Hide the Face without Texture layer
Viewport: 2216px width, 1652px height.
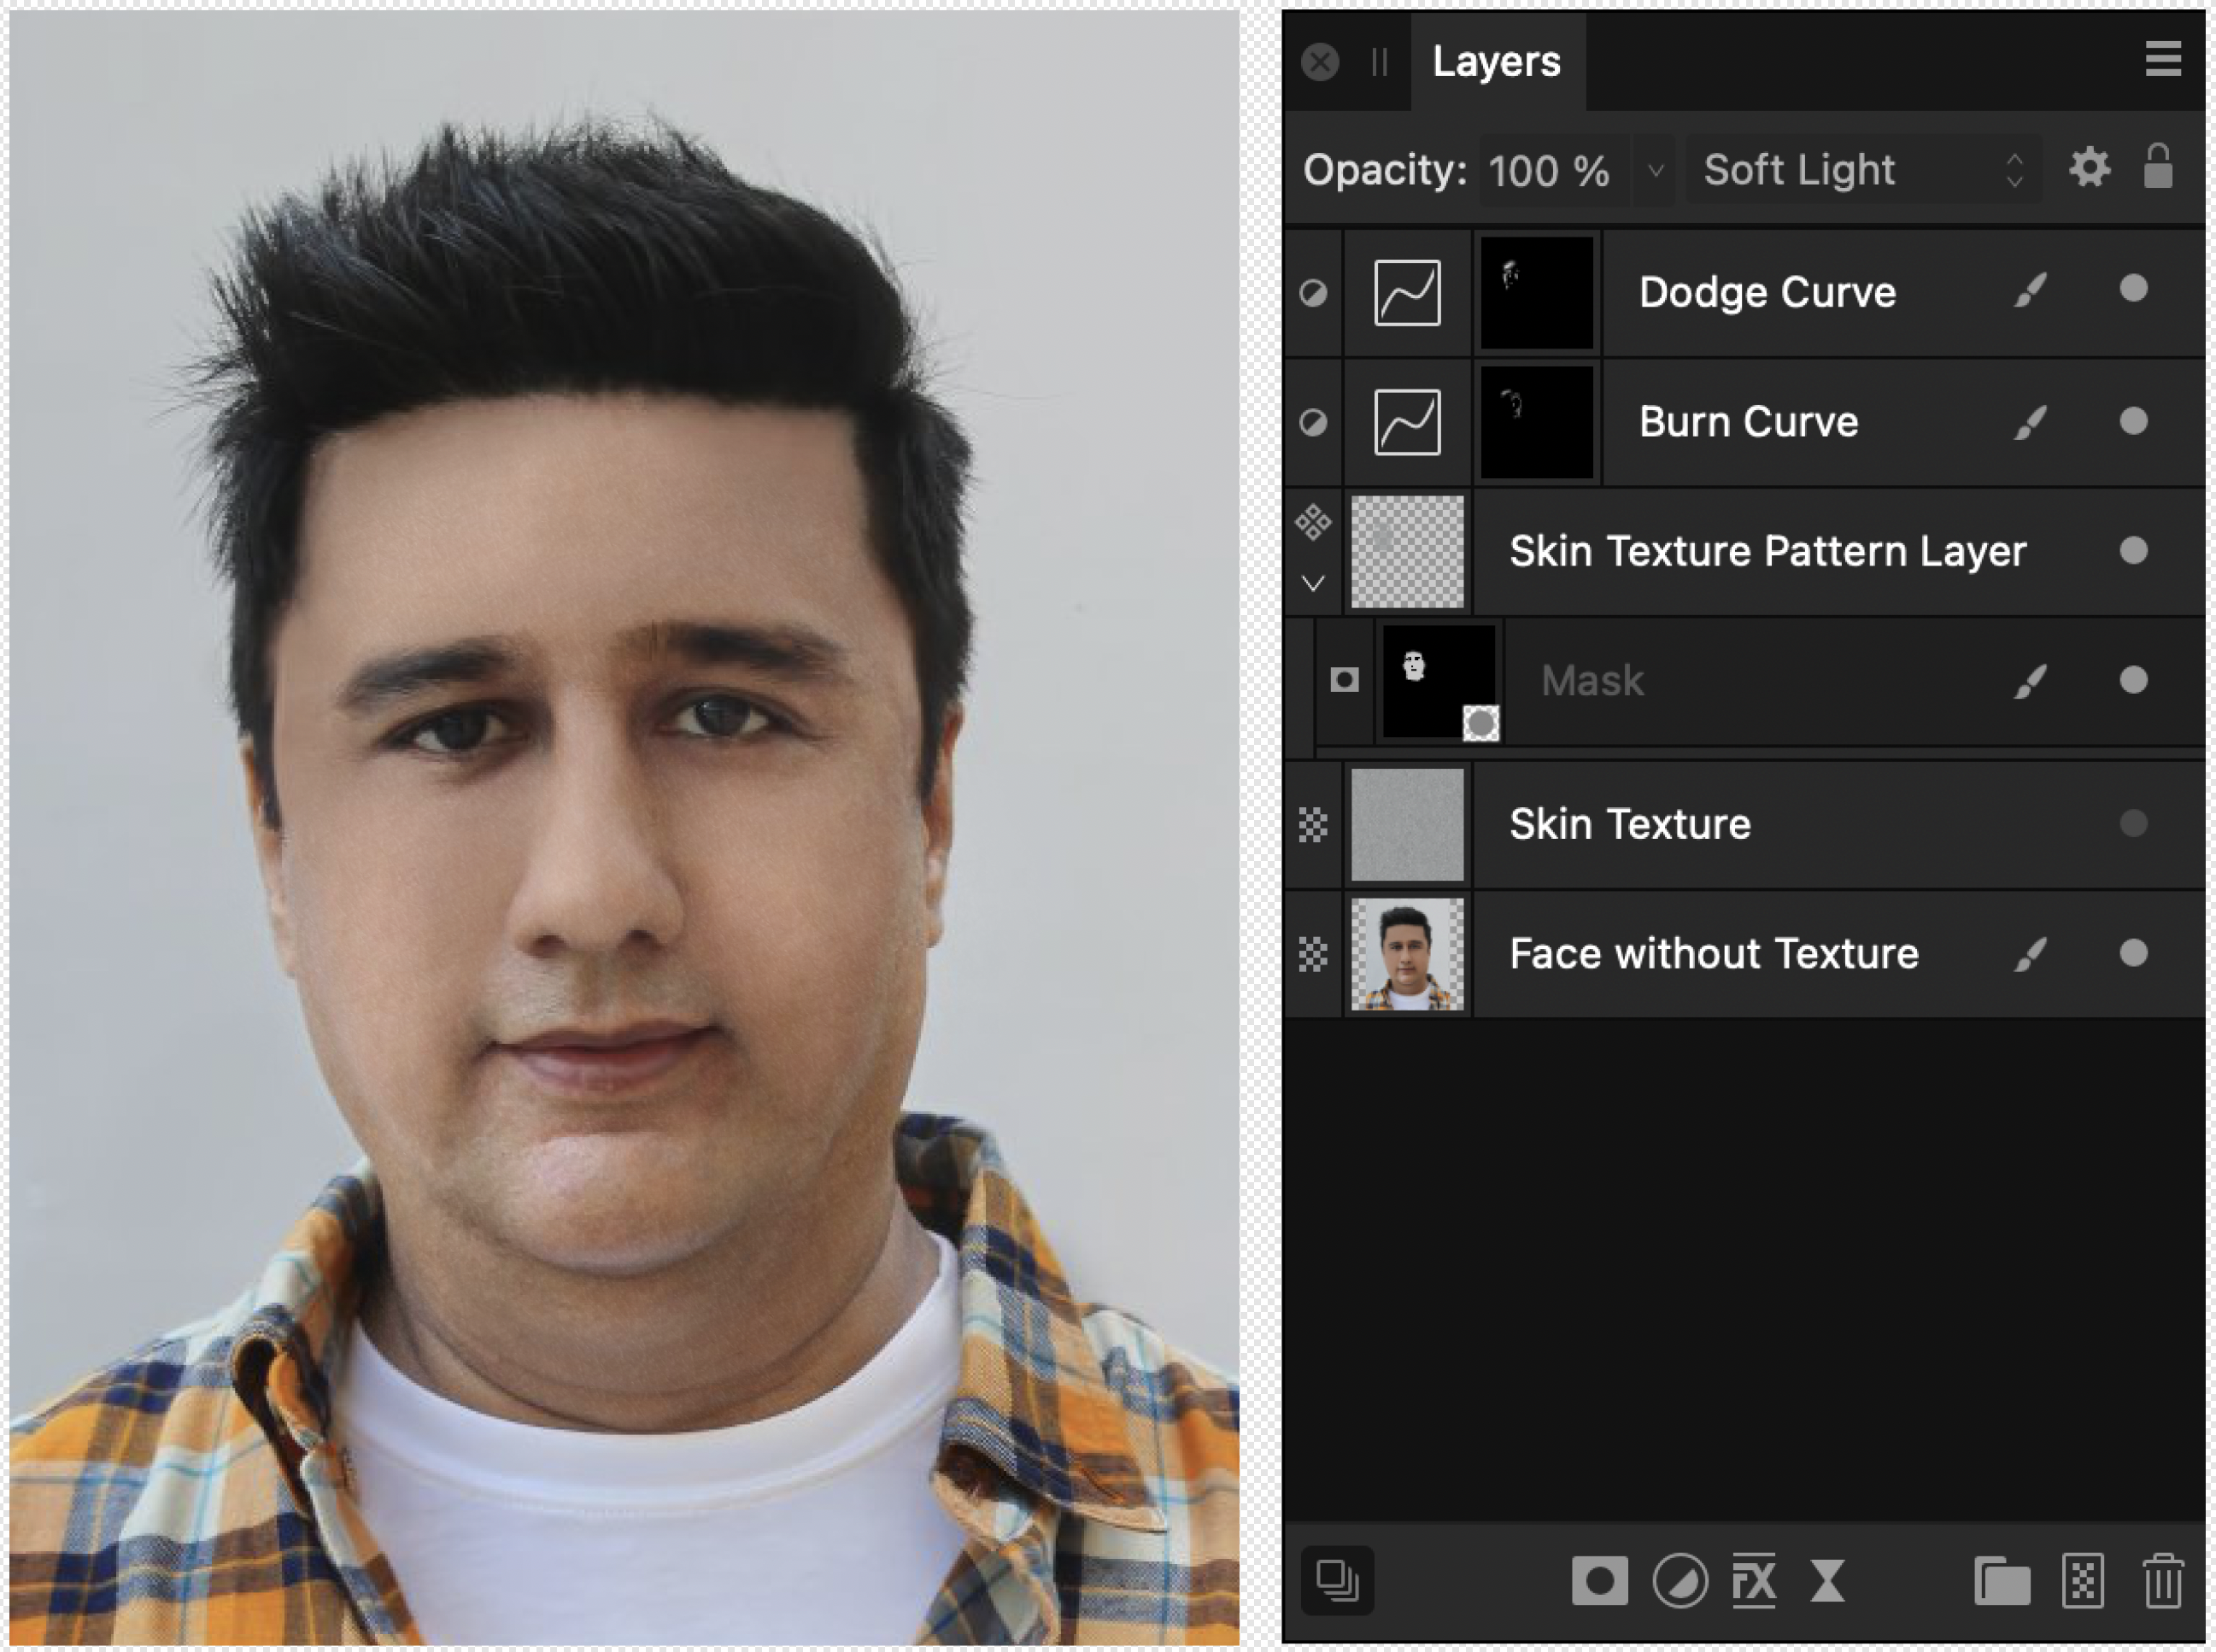click(x=2133, y=953)
